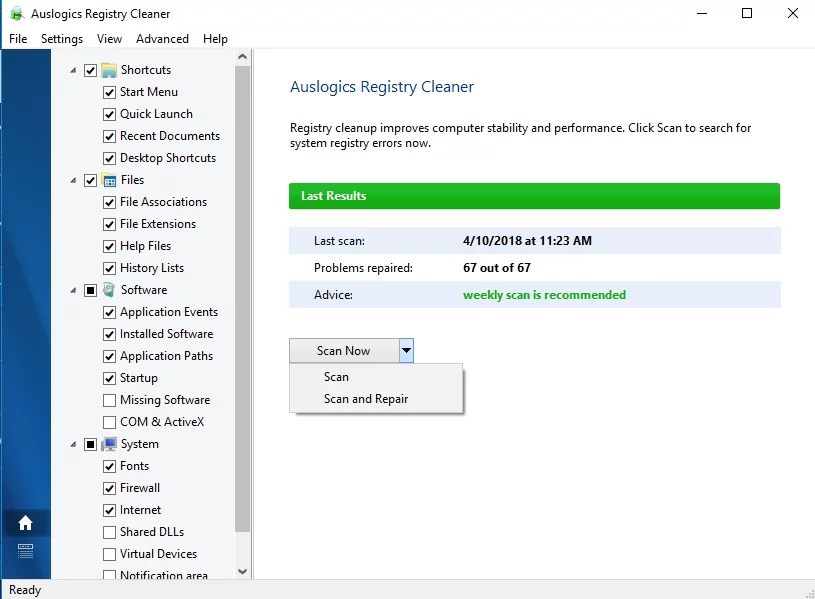
Task: Click the tree panel scroll down arrow
Action: (x=242, y=572)
